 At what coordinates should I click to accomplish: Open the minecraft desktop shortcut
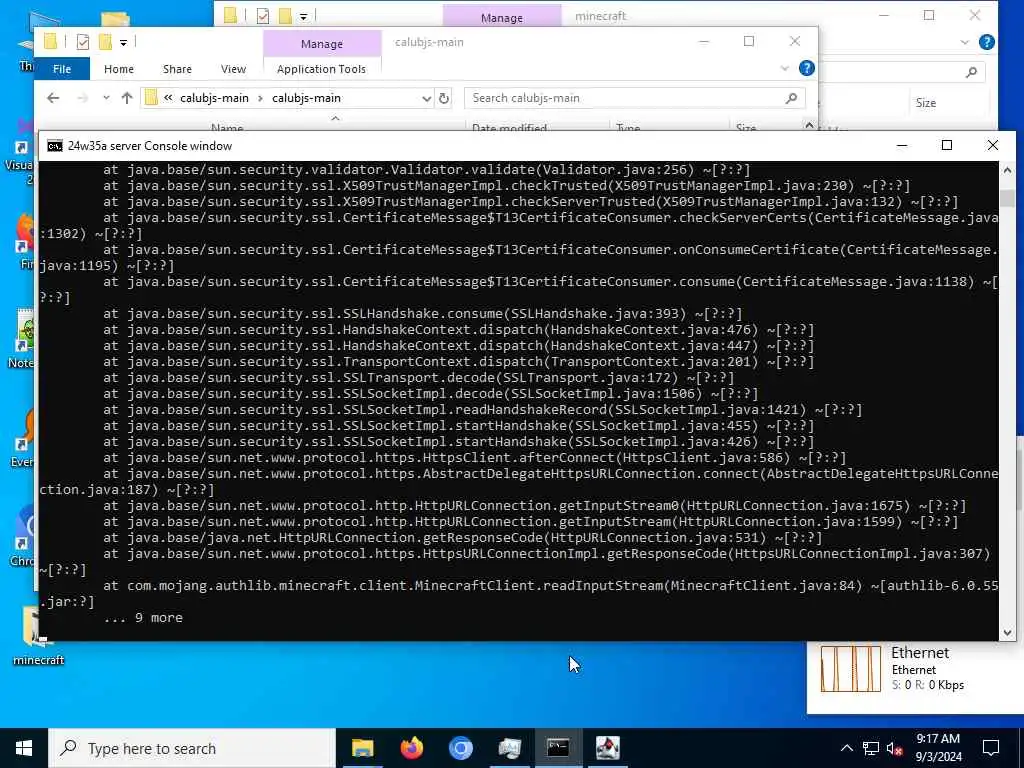pyautogui.click(x=38, y=635)
